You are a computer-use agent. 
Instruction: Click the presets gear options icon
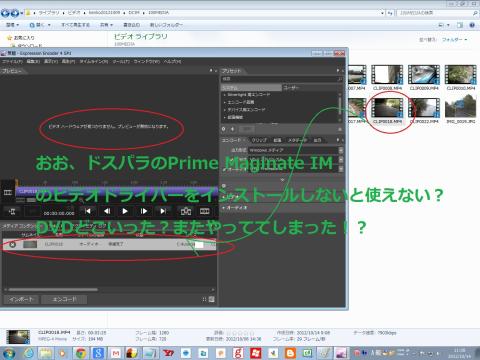[224, 129]
